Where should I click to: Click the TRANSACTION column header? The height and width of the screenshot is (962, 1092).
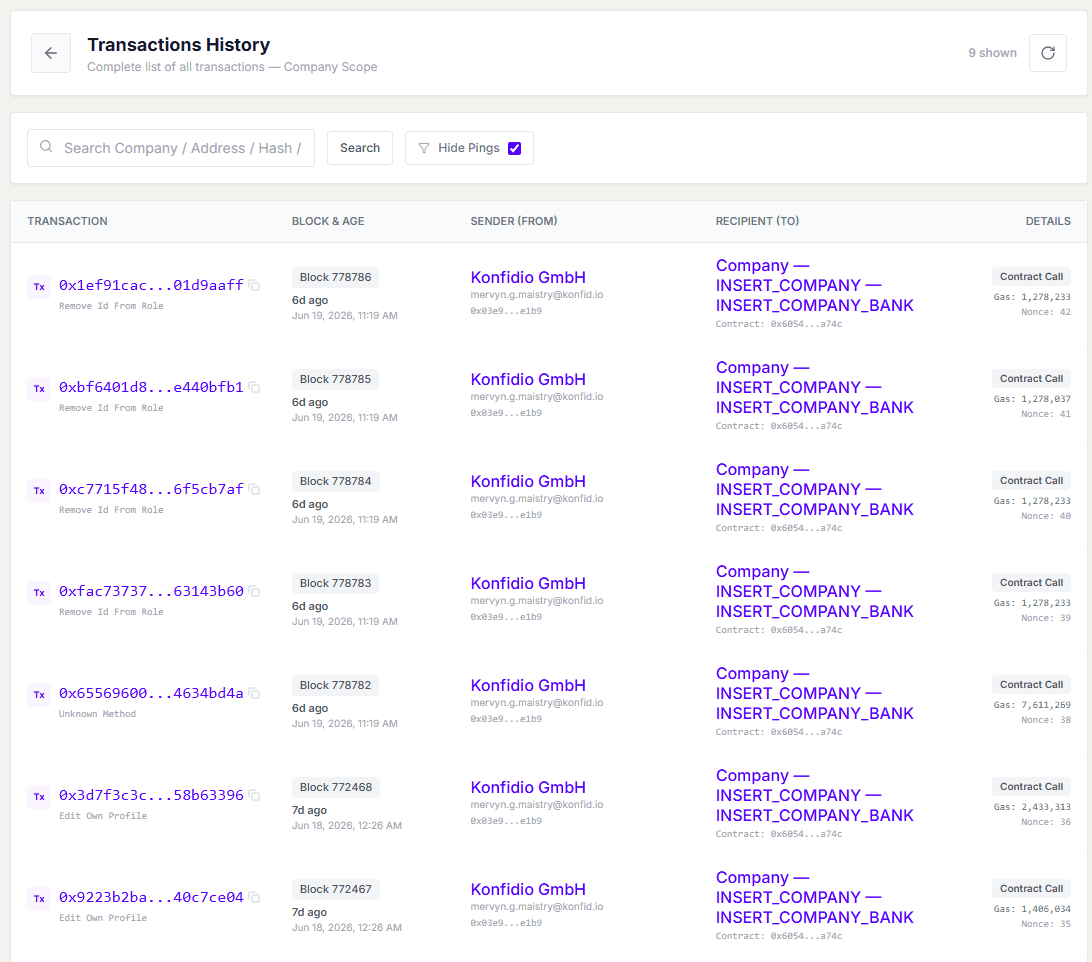(x=68, y=221)
